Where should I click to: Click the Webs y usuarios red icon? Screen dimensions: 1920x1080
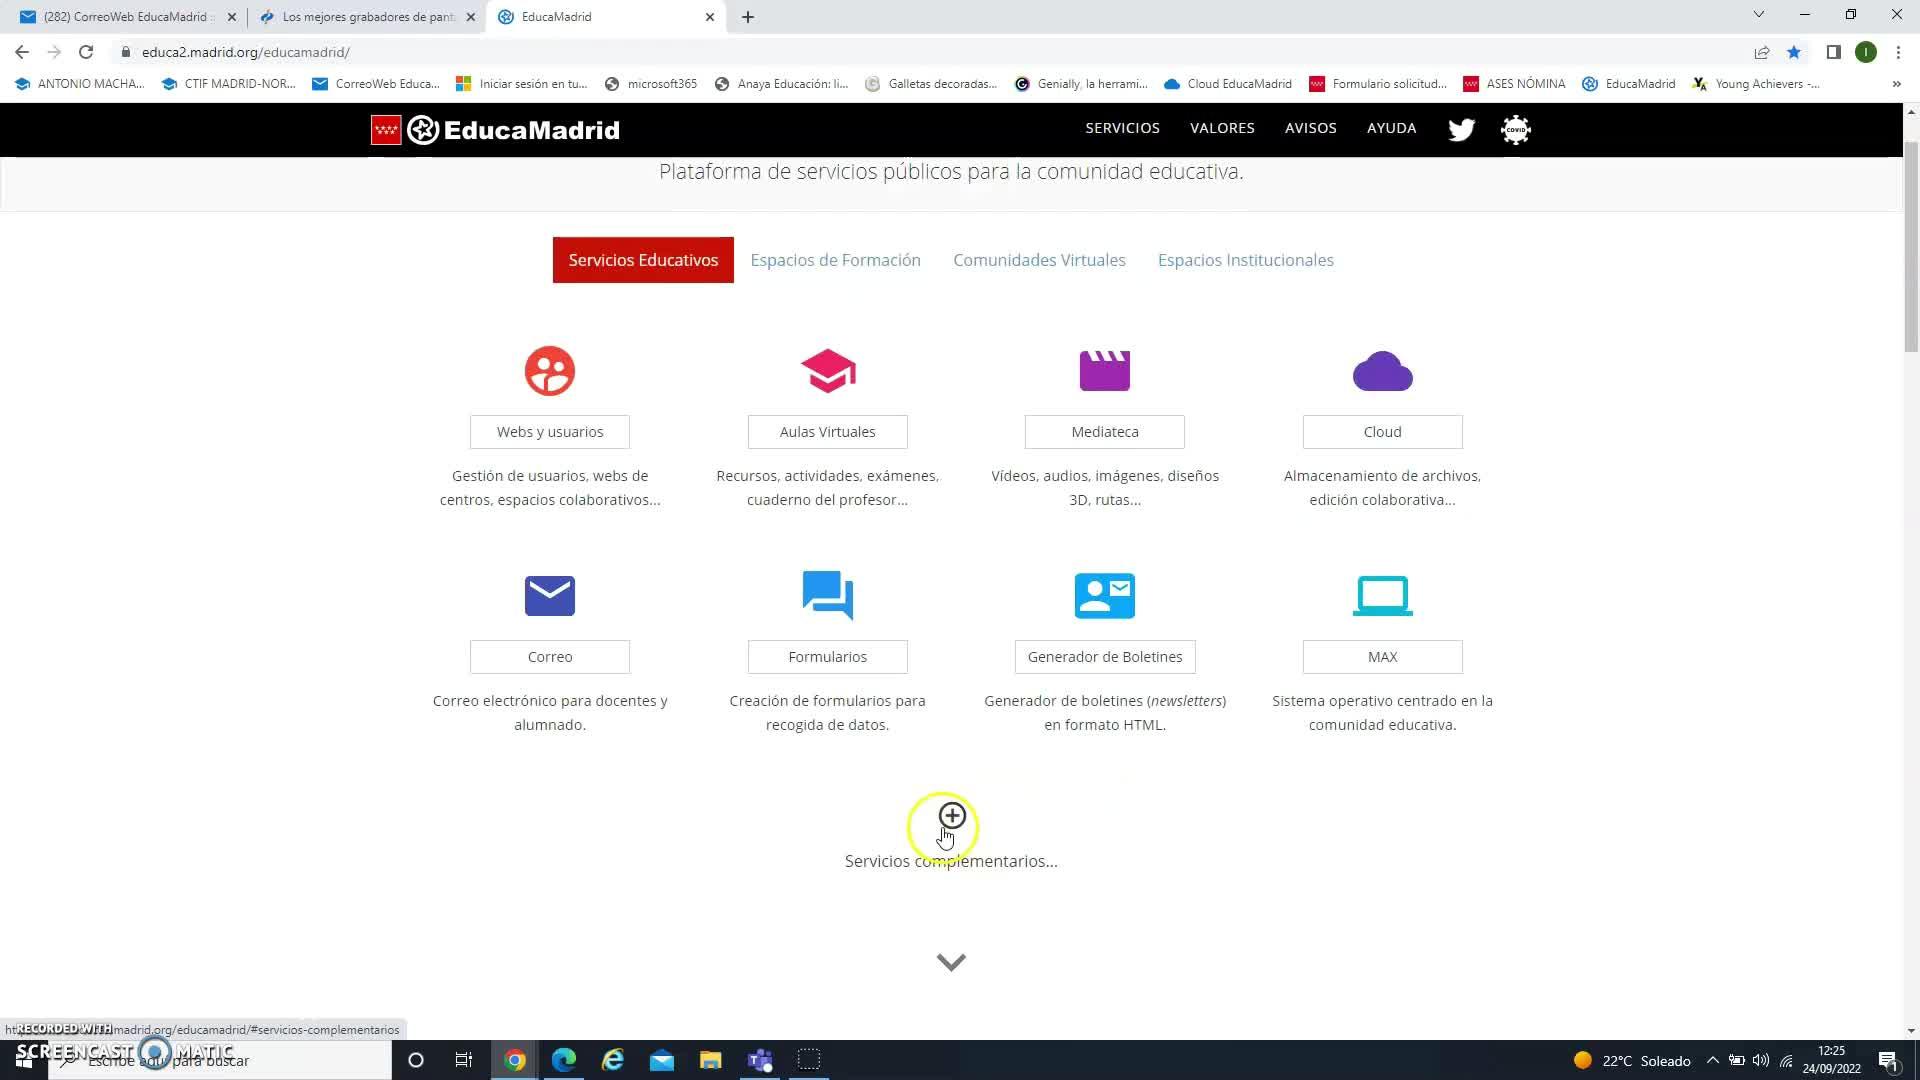tap(549, 371)
